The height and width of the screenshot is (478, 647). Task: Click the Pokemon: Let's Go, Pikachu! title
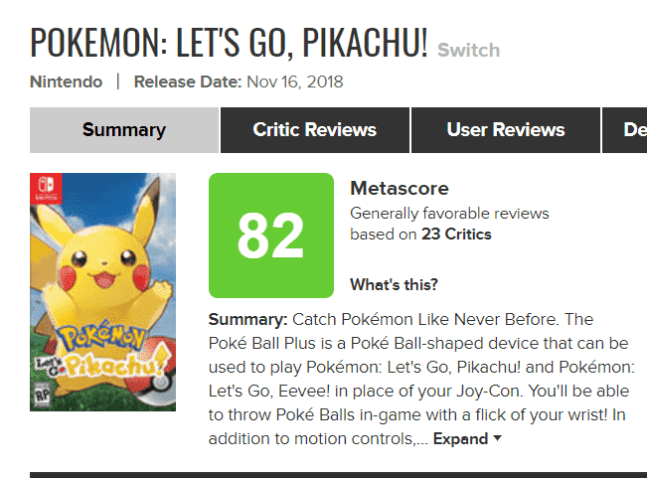point(229,42)
